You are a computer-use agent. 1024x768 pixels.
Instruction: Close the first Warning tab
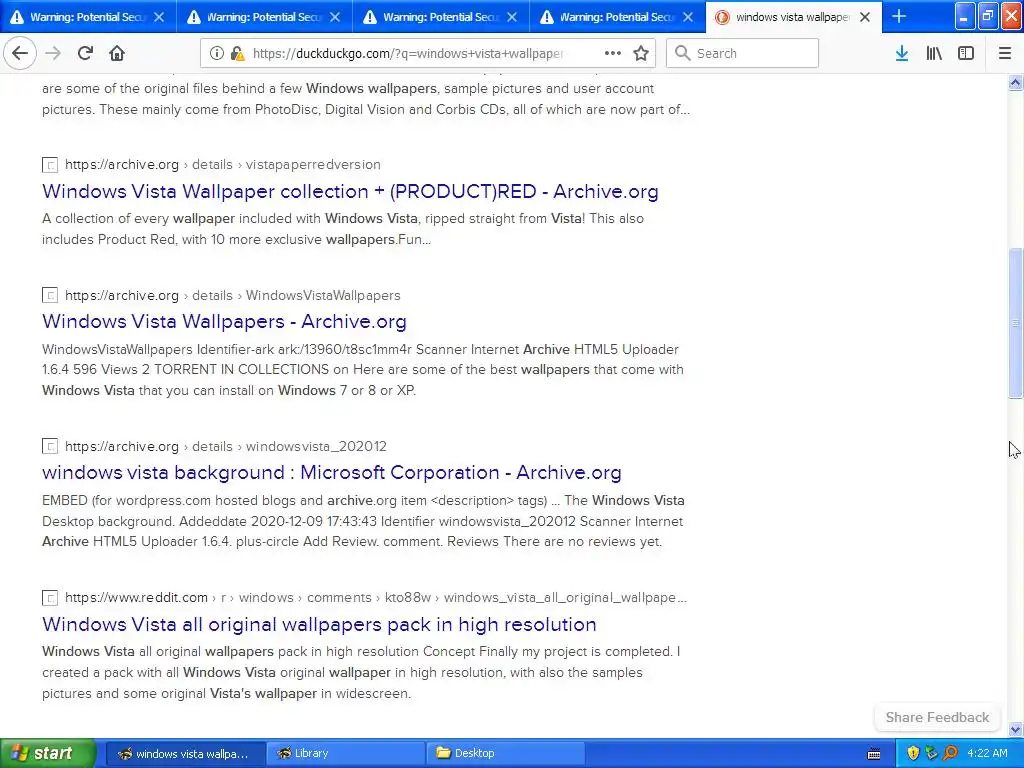(159, 17)
